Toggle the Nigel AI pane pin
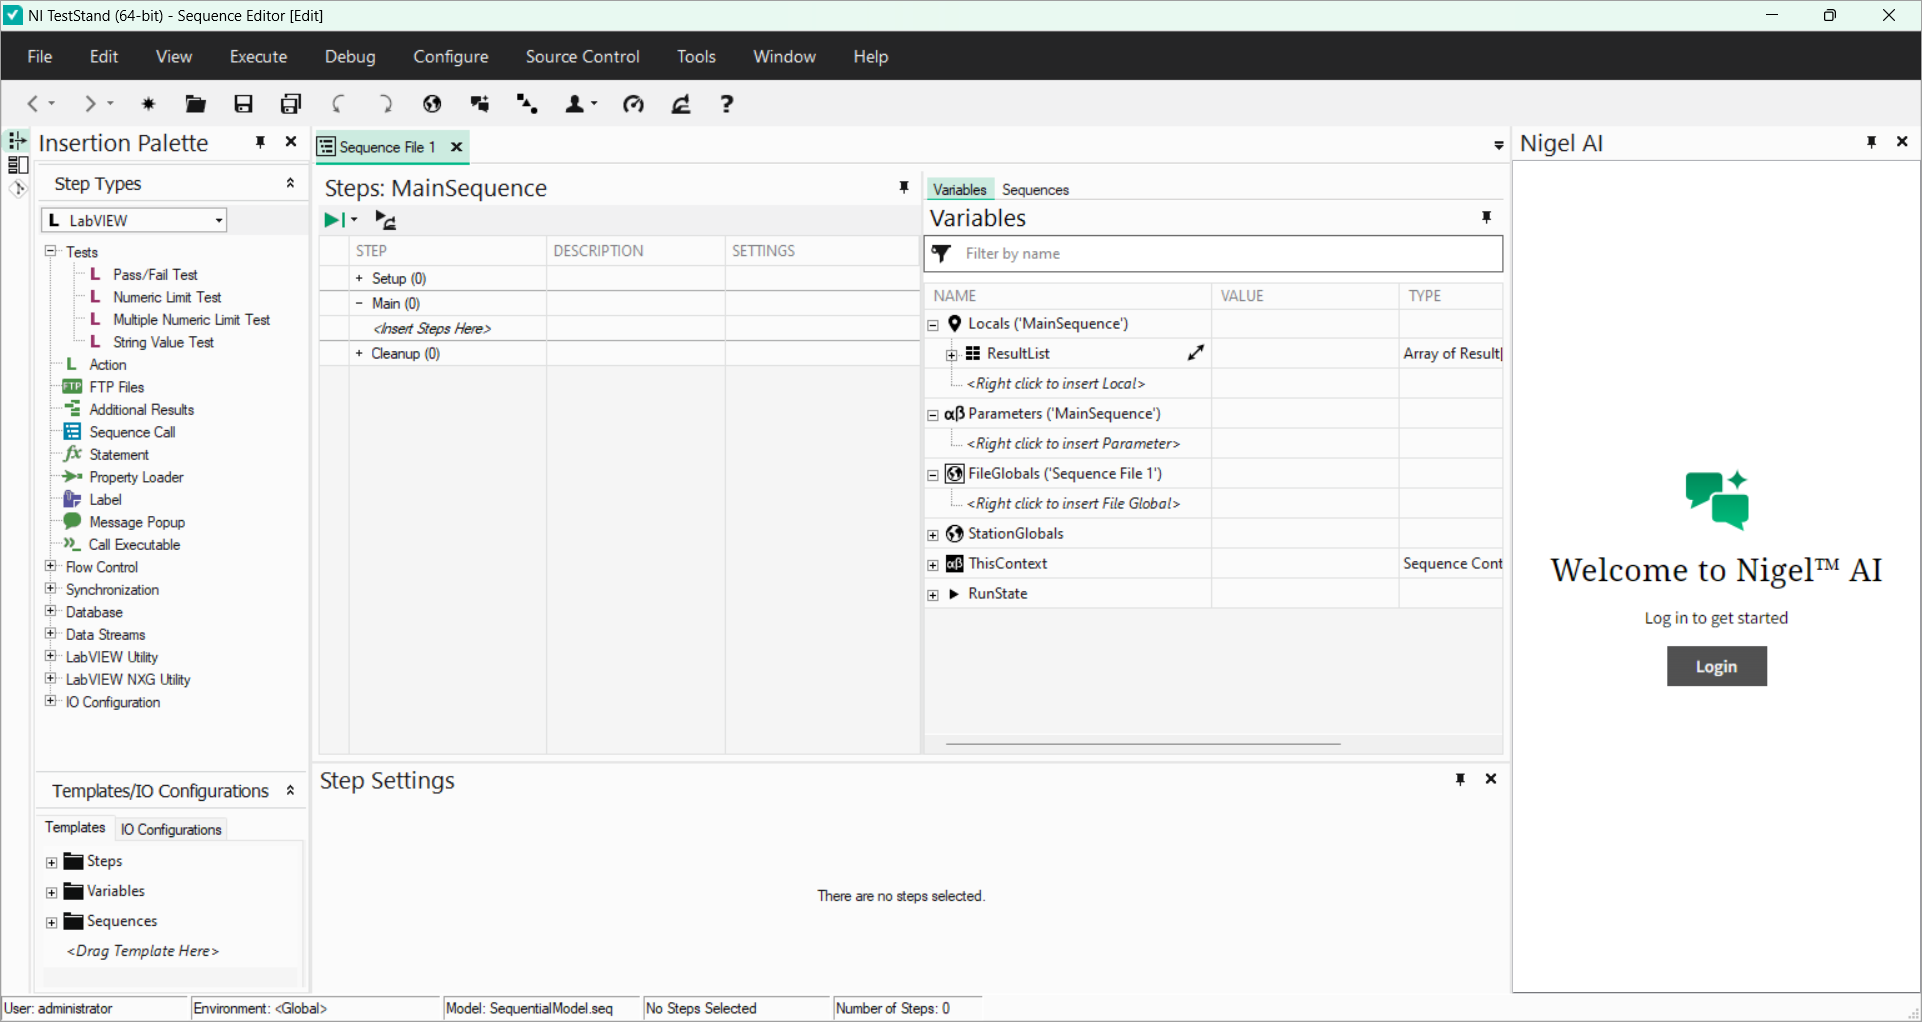Viewport: 1922px width, 1022px height. point(1872,142)
